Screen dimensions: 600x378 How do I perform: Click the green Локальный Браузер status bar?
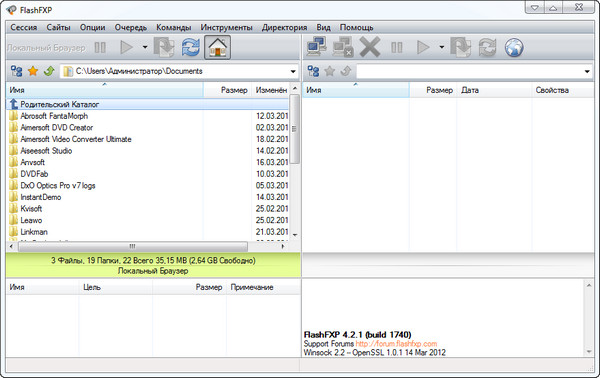coord(153,265)
